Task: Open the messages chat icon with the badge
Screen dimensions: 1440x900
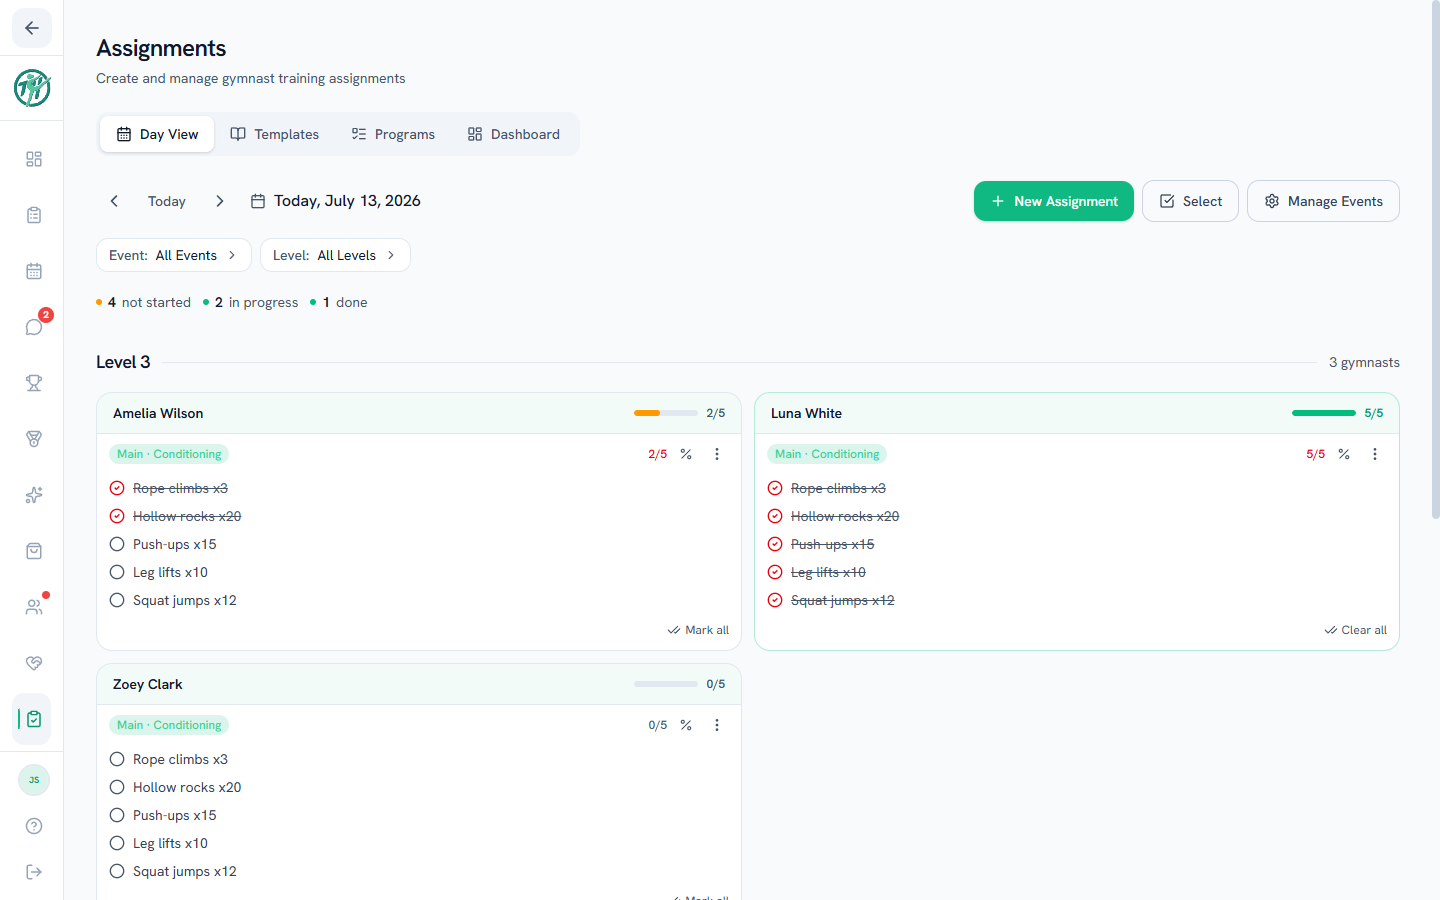Action: tap(34, 327)
